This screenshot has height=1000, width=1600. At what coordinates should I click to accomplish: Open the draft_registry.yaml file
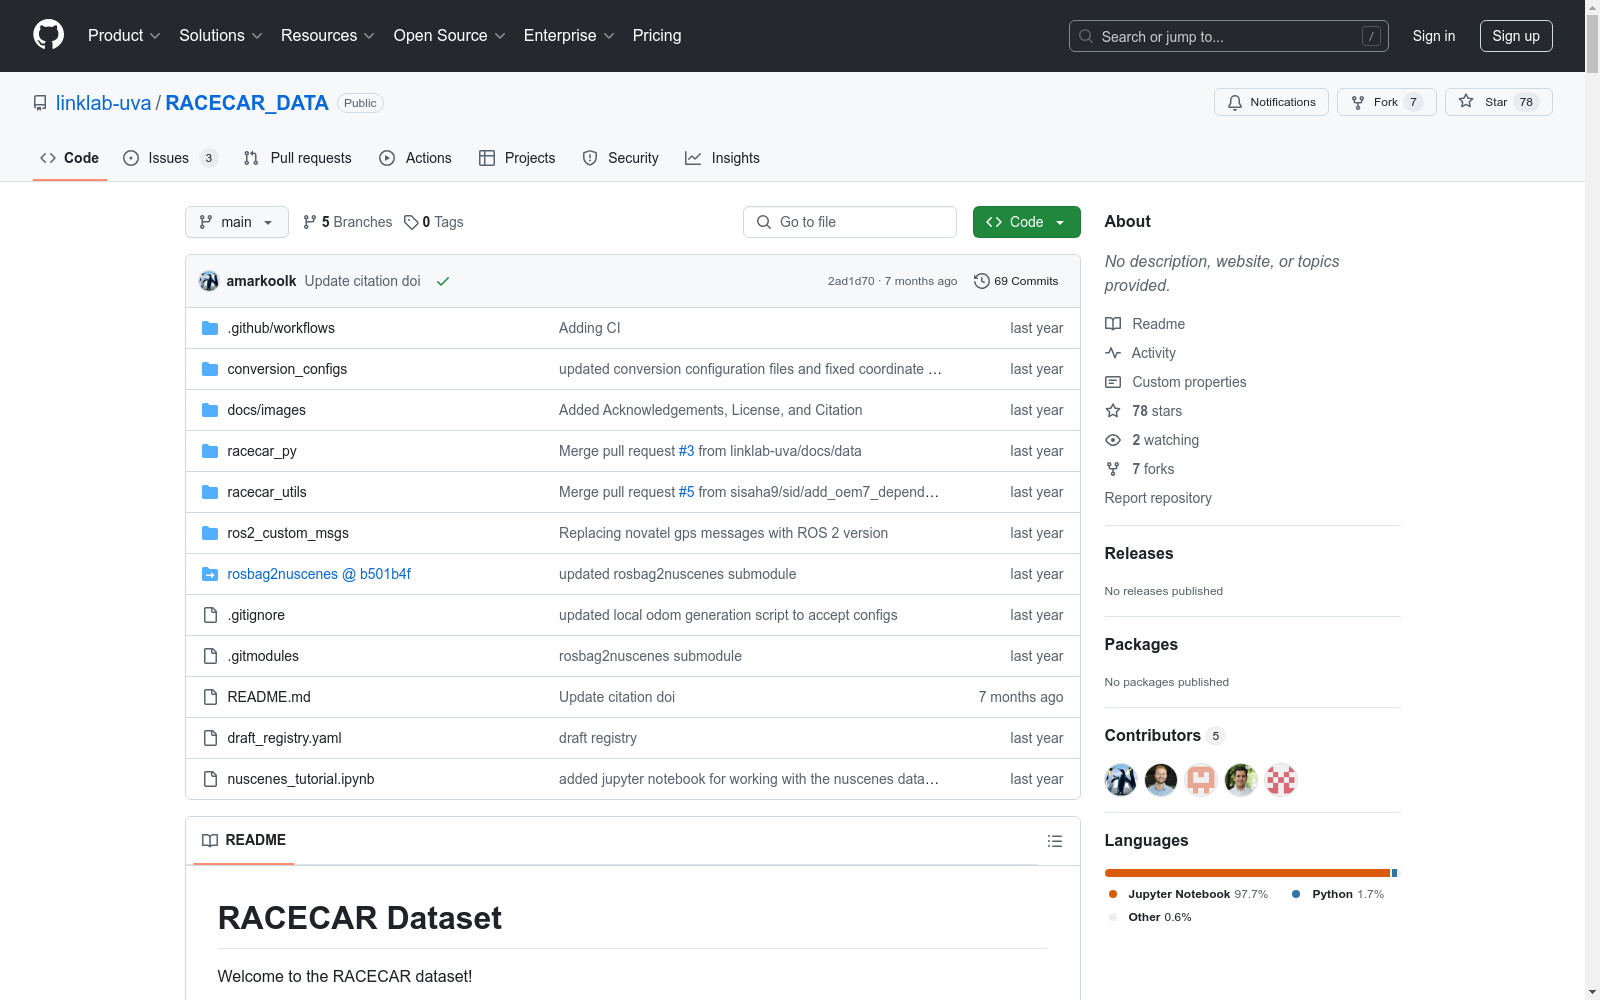284,738
